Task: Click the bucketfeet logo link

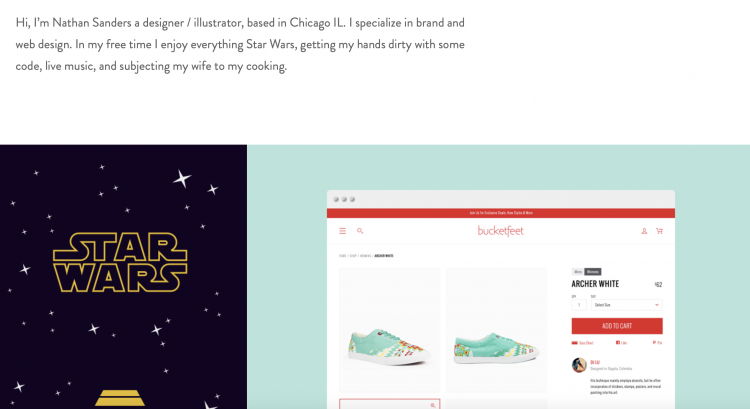Action: (500, 231)
